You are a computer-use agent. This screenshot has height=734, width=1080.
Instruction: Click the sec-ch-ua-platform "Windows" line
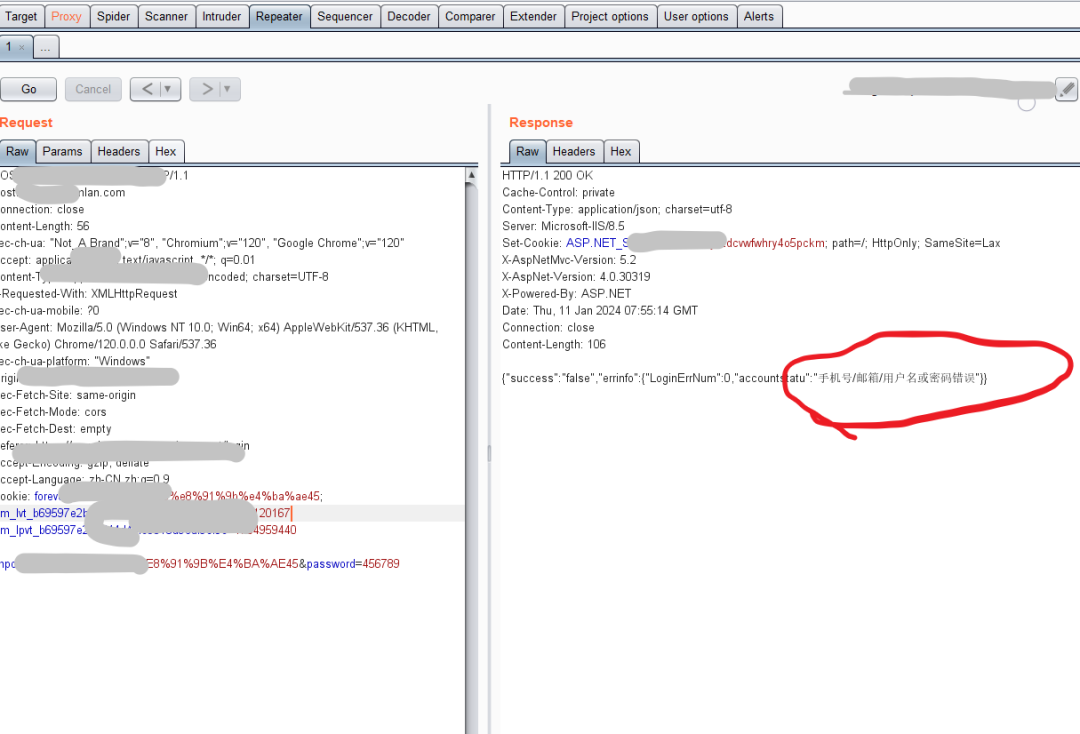pyautogui.click(x=74, y=361)
